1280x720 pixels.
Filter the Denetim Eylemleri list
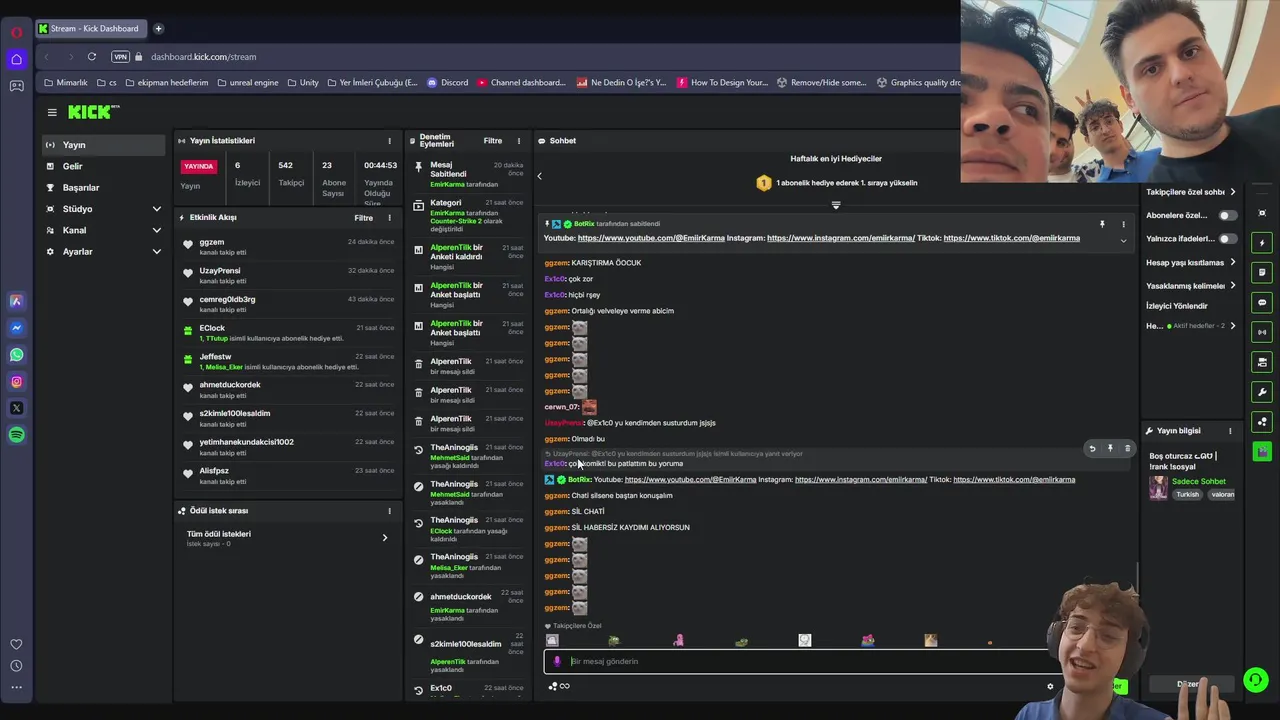(492, 141)
